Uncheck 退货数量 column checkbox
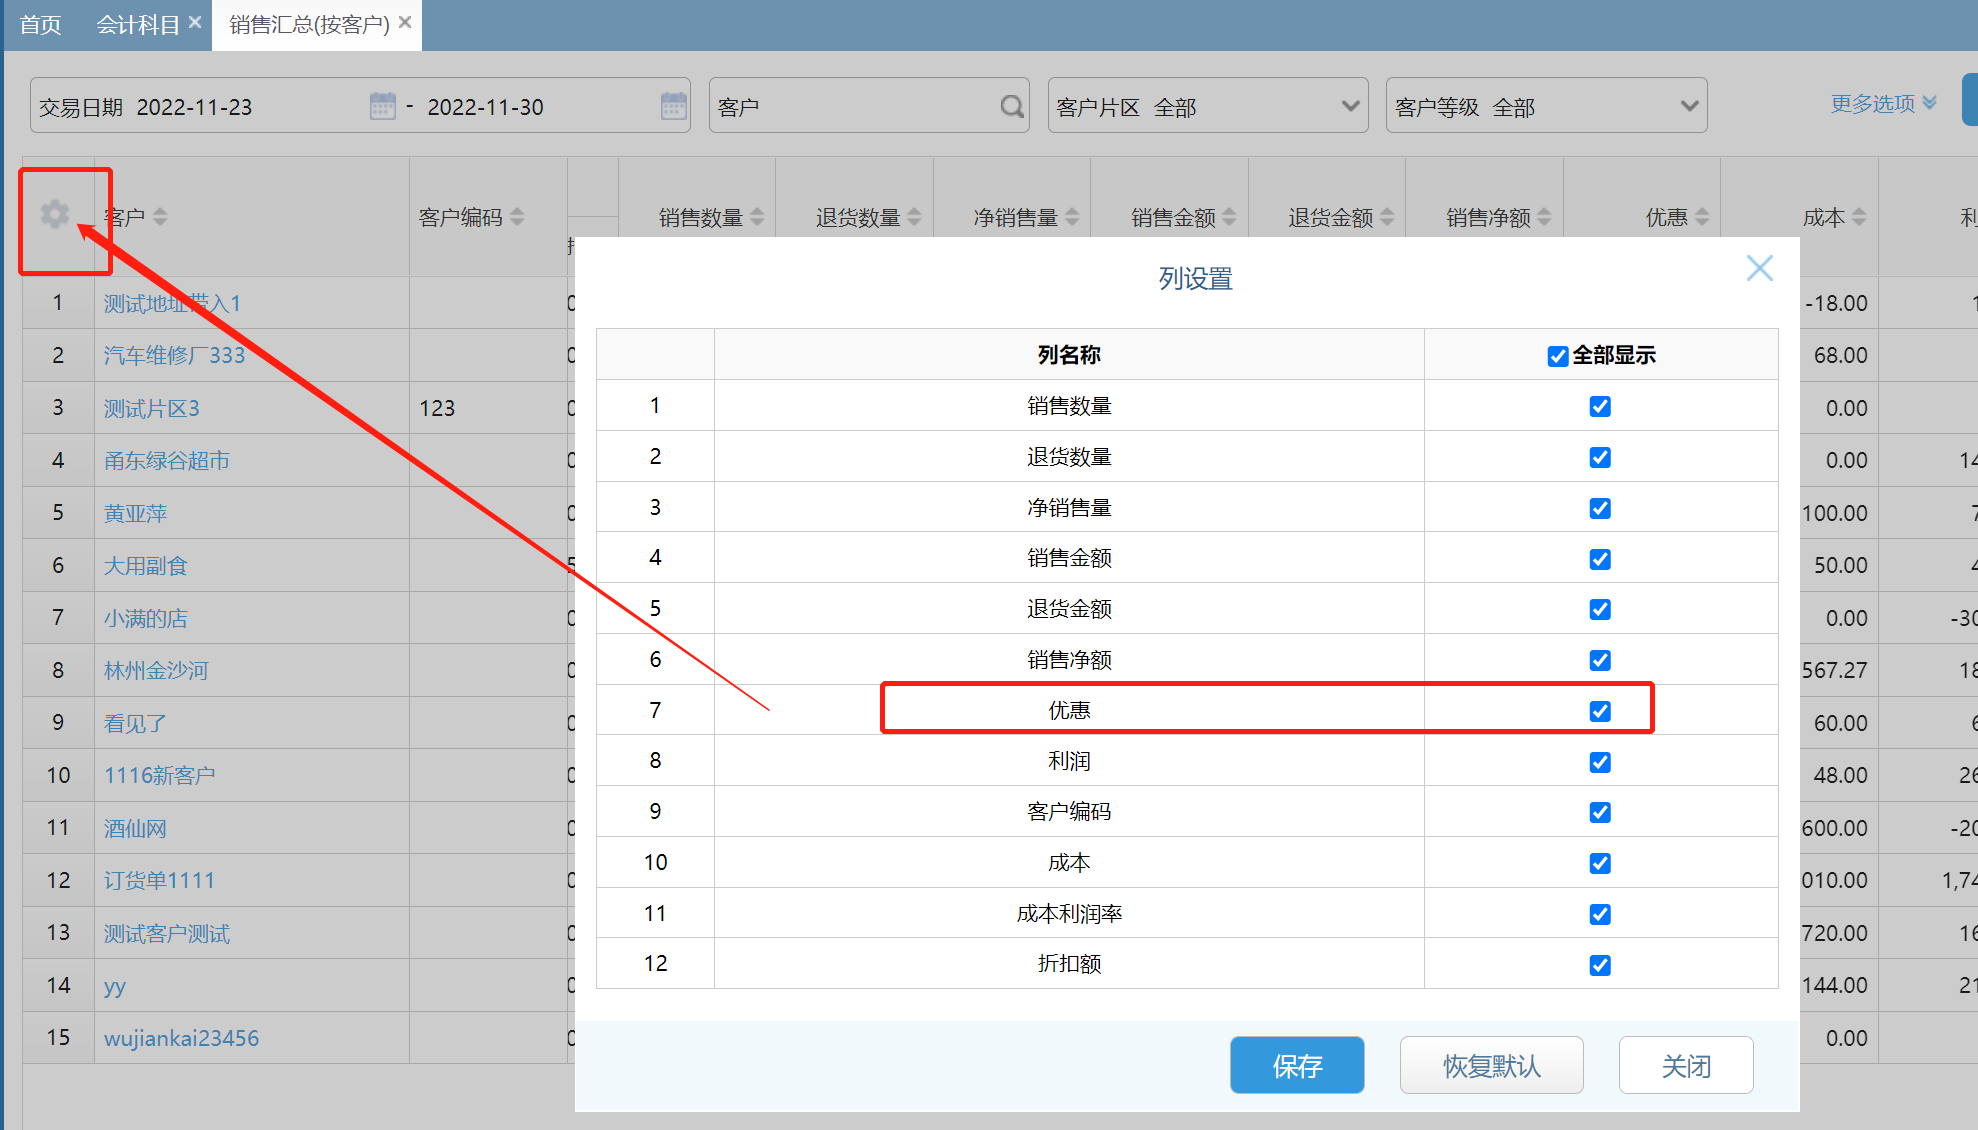Screen dimensions: 1978x1130 tap(1600, 457)
